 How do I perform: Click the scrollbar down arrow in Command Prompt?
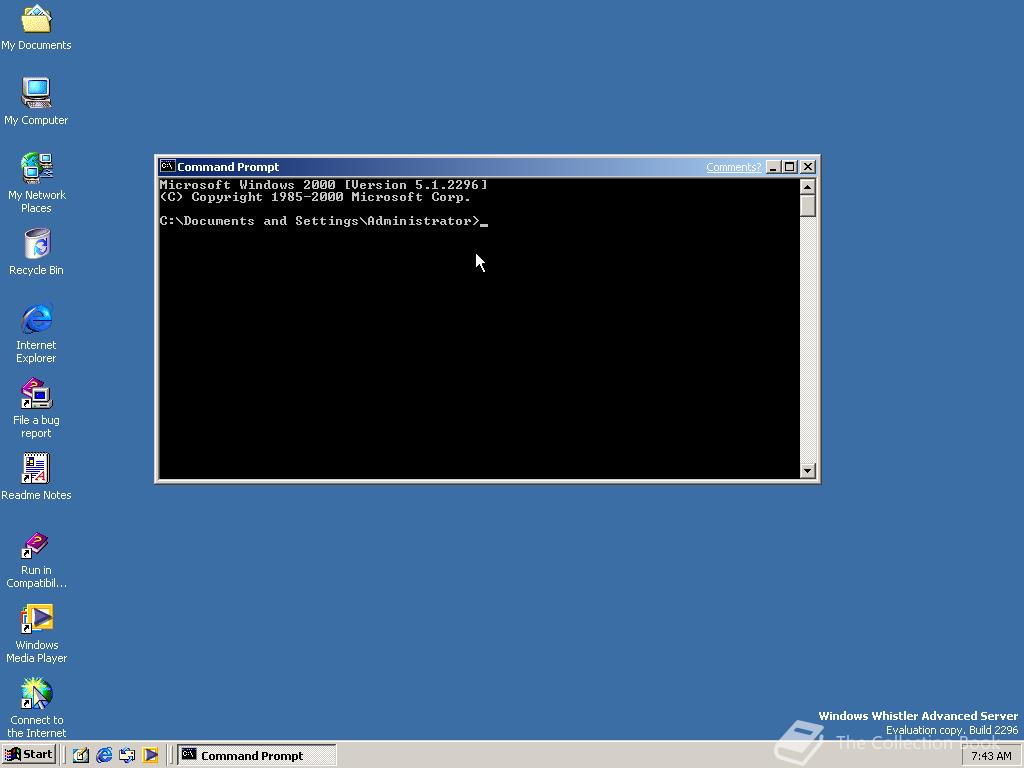pyautogui.click(x=808, y=471)
